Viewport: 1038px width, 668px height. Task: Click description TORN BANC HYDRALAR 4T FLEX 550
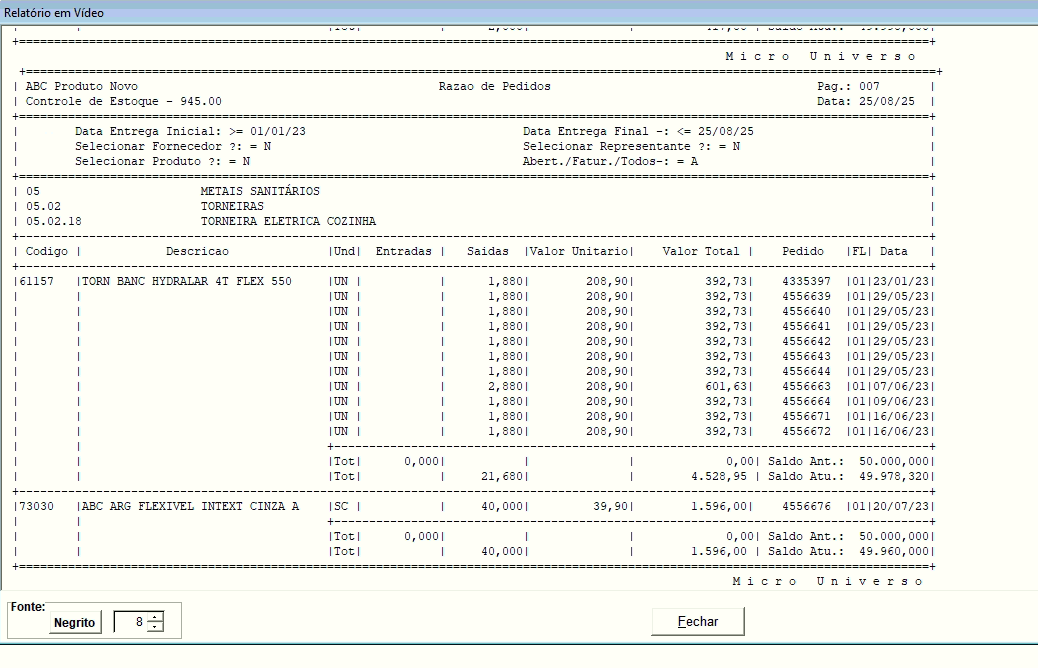pos(187,281)
